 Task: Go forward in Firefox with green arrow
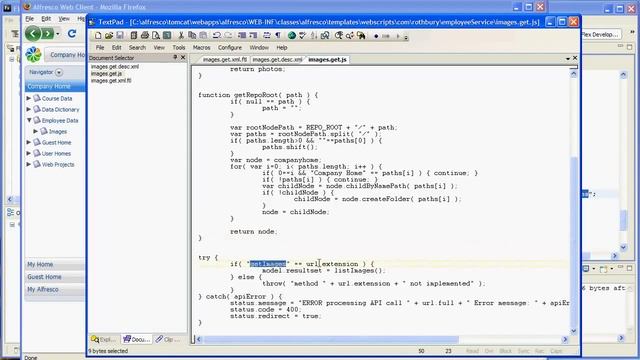click(48, 33)
